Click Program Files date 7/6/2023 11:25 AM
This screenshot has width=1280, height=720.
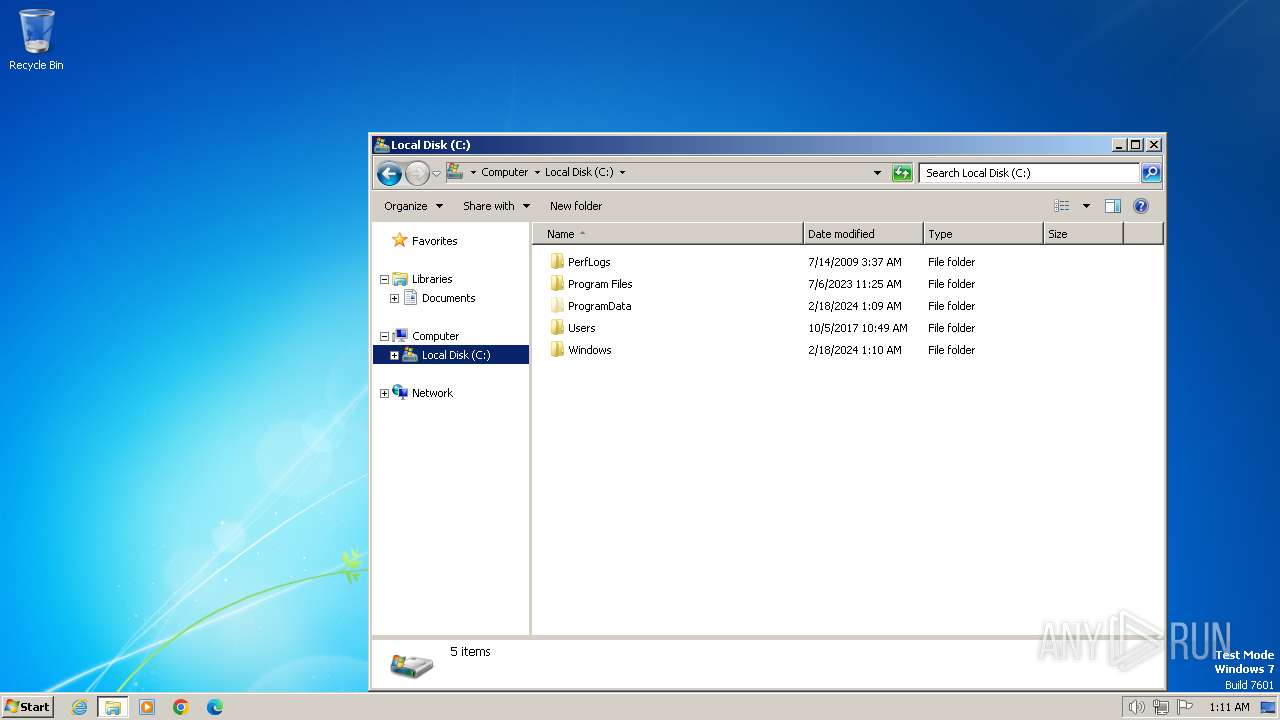(855, 284)
